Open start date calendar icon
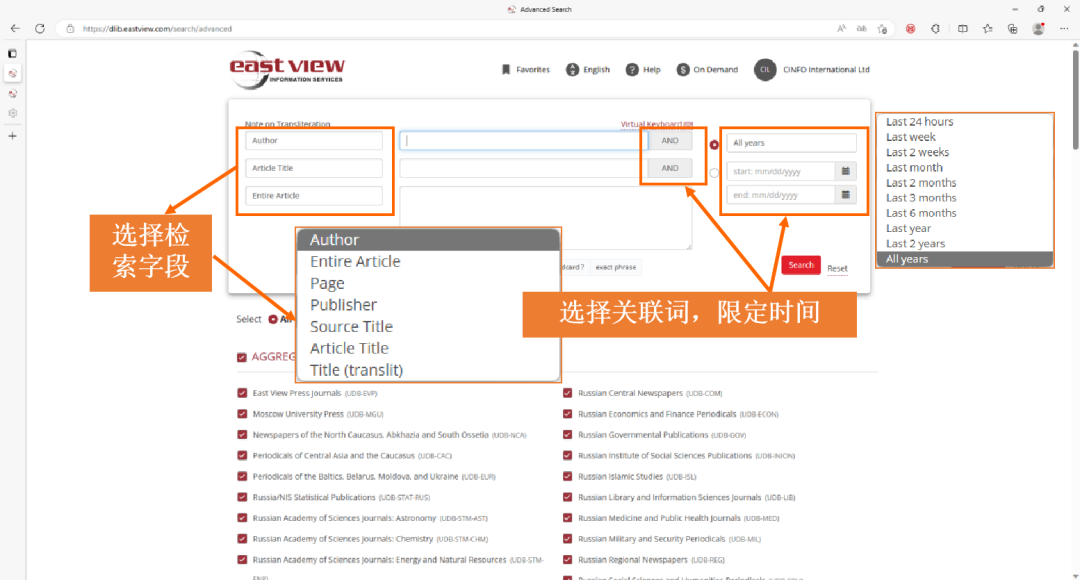This screenshot has width=1080, height=580. pos(846,171)
